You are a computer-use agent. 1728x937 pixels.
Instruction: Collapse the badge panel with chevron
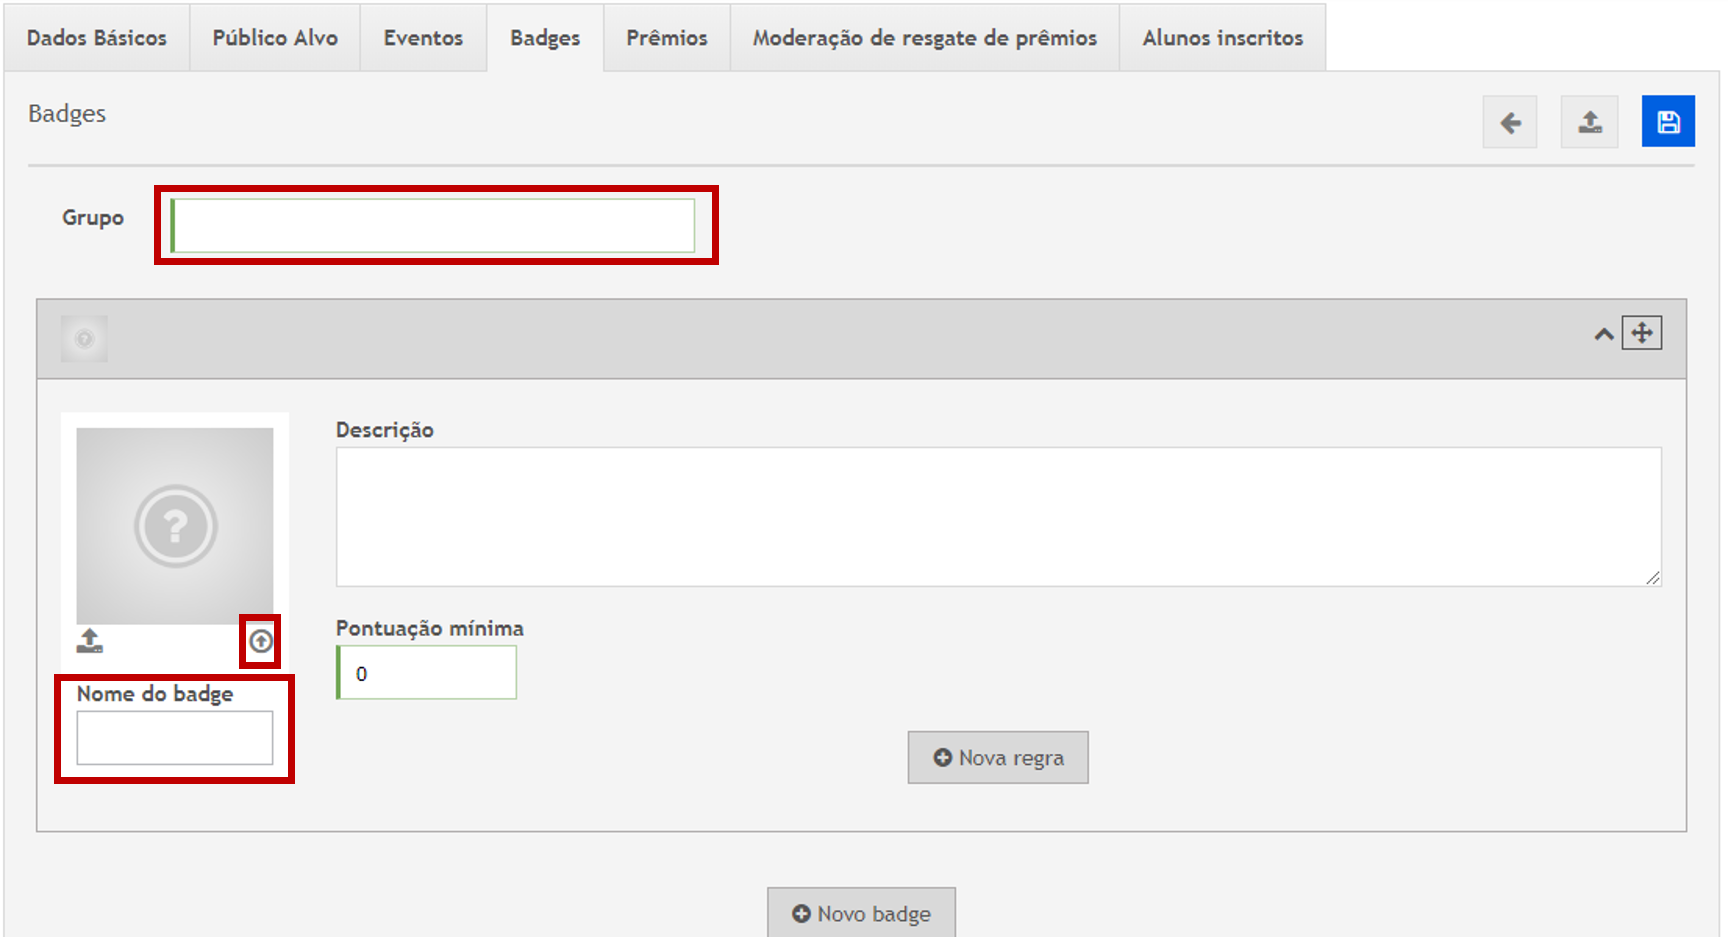click(1603, 334)
